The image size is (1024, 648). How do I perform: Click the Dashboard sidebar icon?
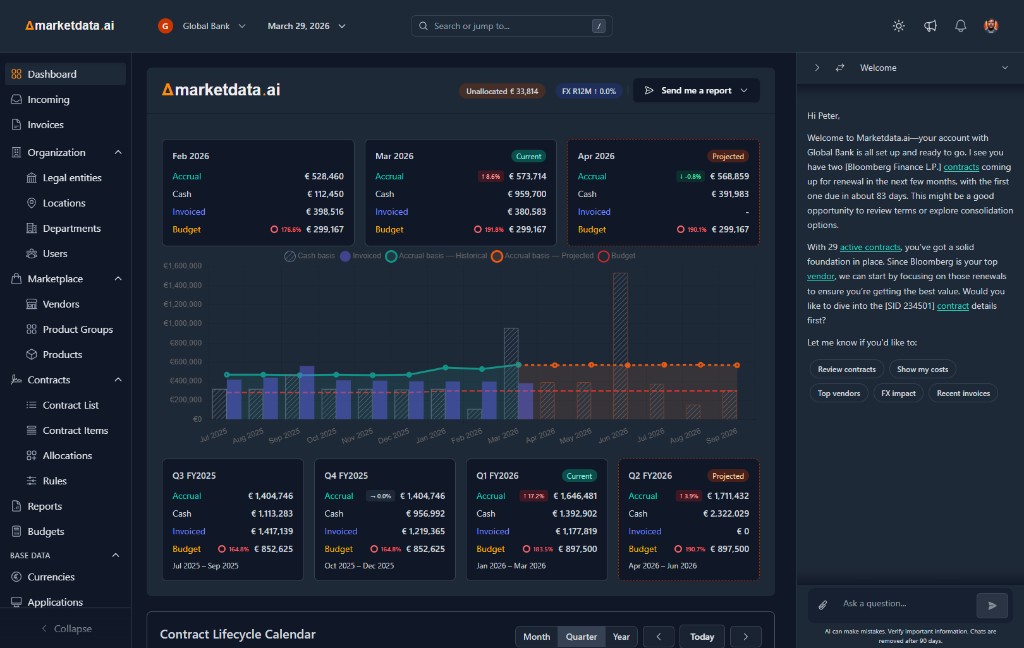[16, 74]
